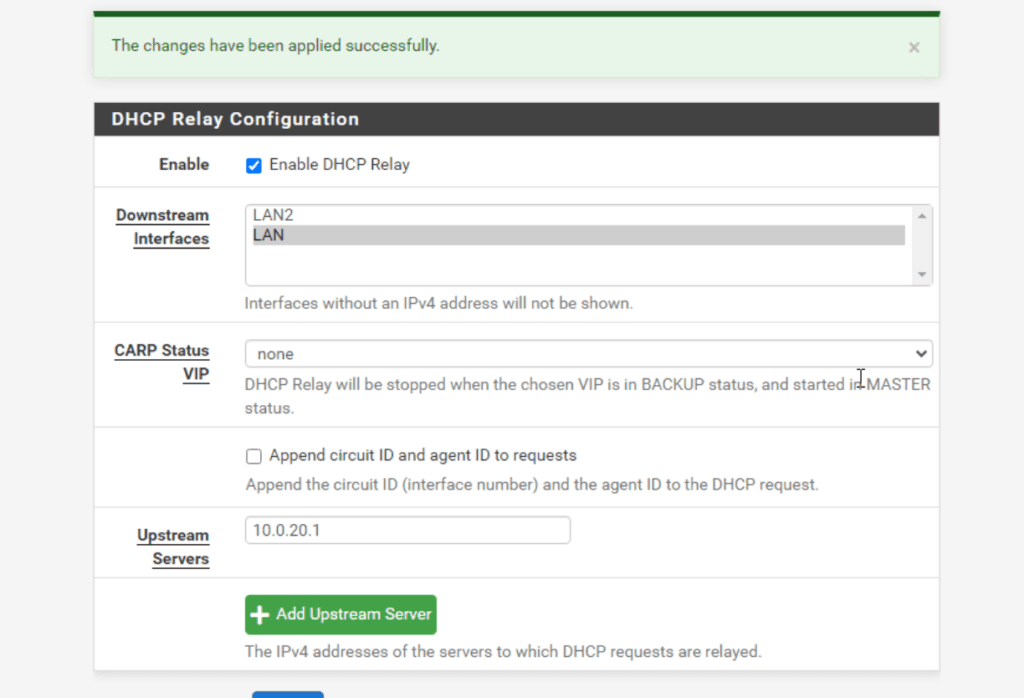The image size is (1024, 698).
Task: Click the down arrow of the interfaces list scrollbar
Action: click(922, 275)
